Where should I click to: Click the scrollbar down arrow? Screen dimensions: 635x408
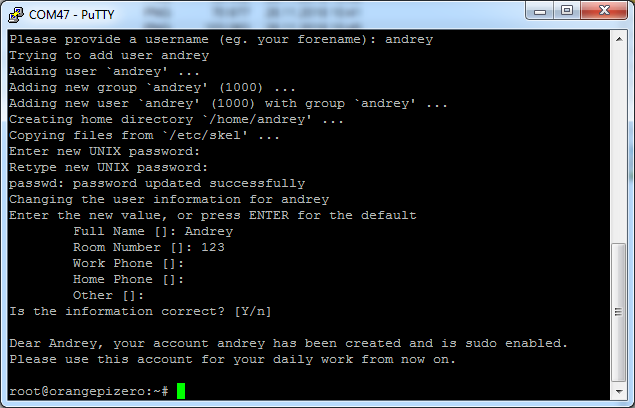click(619, 391)
